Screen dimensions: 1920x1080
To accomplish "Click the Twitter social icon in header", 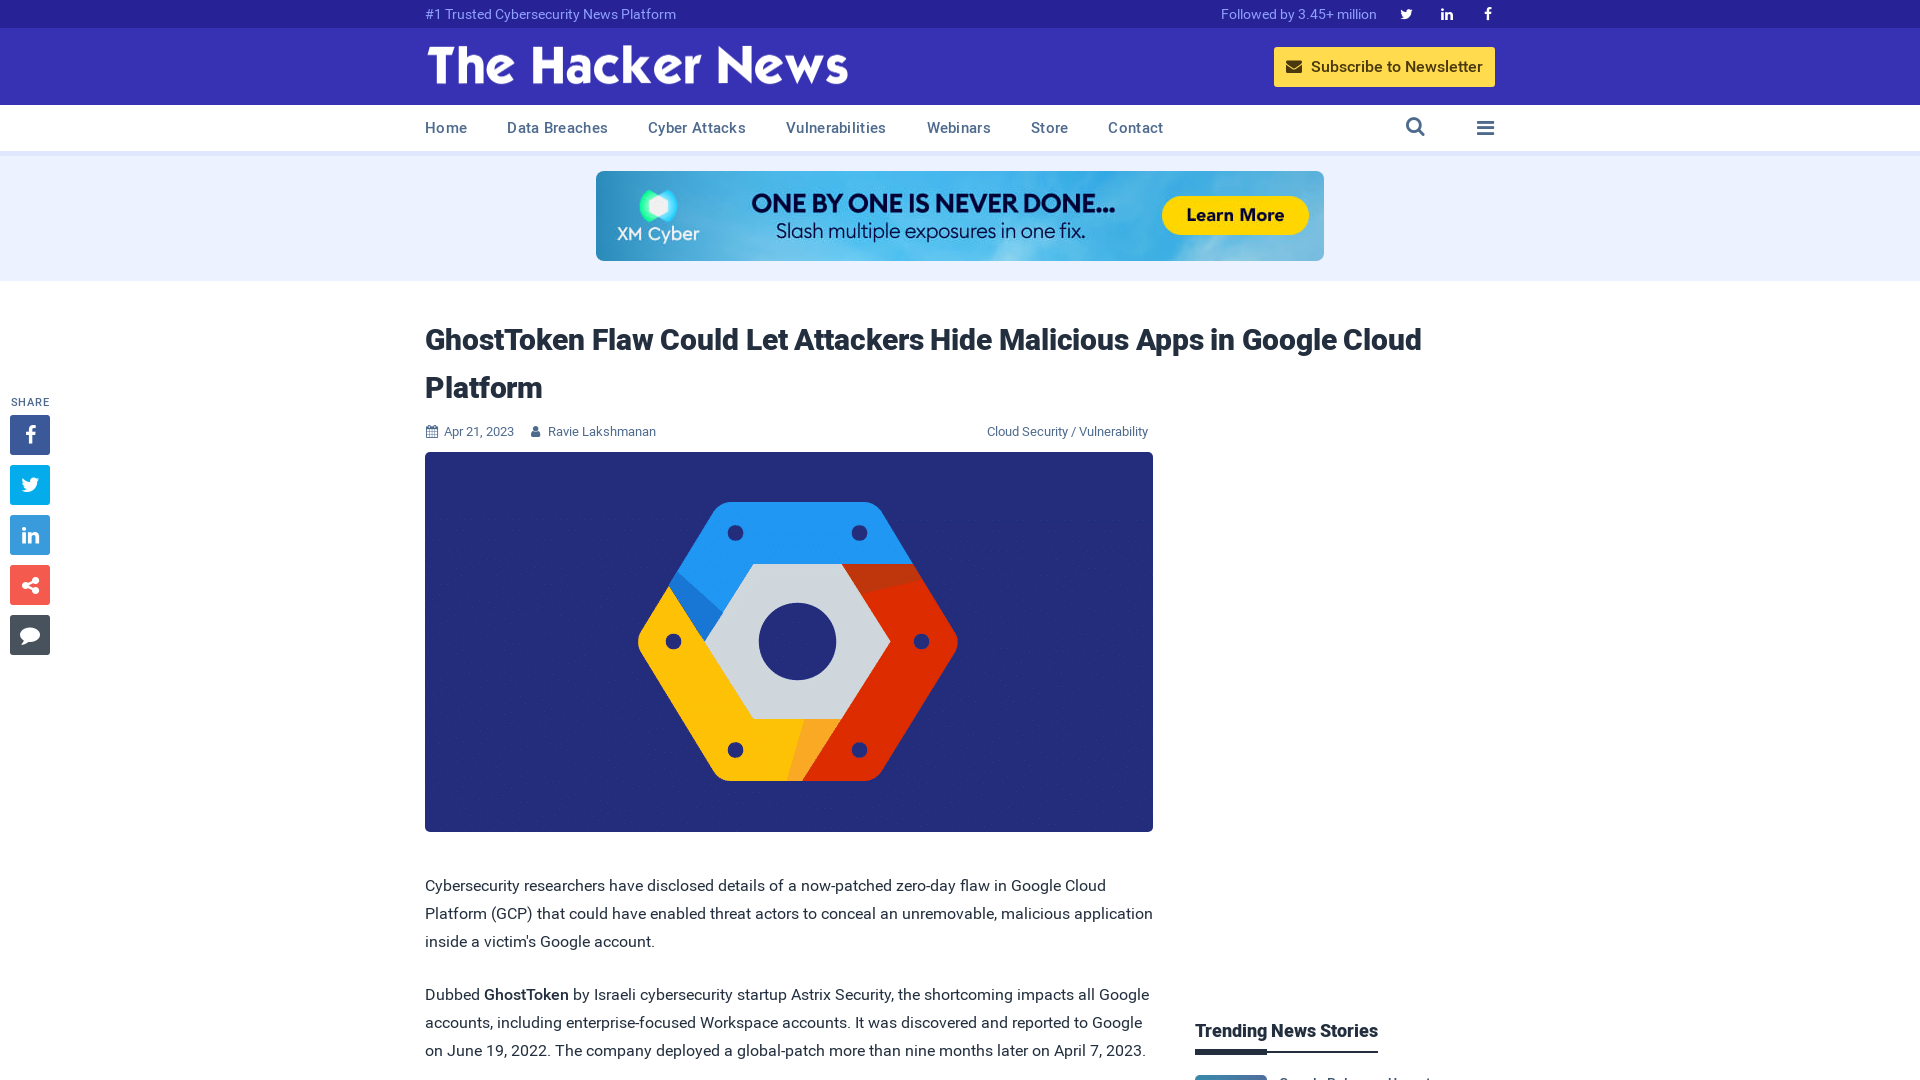I will click(1406, 13).
